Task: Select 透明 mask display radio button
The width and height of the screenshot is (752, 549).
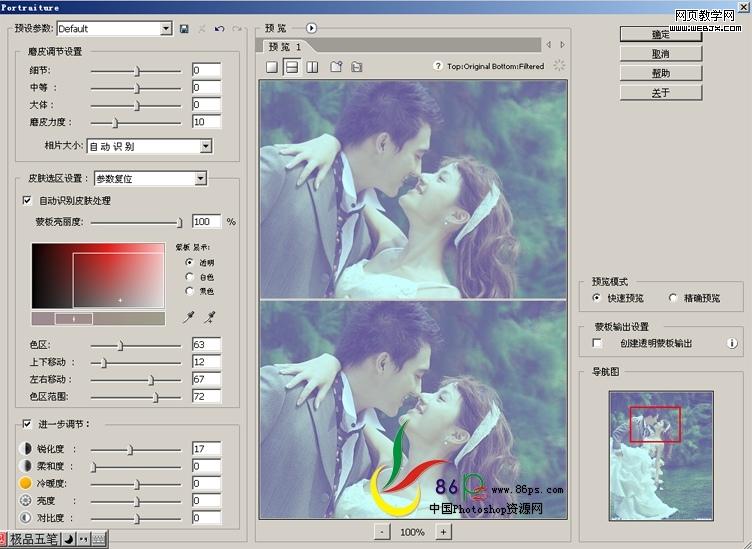Action: [x=189, y=262]
